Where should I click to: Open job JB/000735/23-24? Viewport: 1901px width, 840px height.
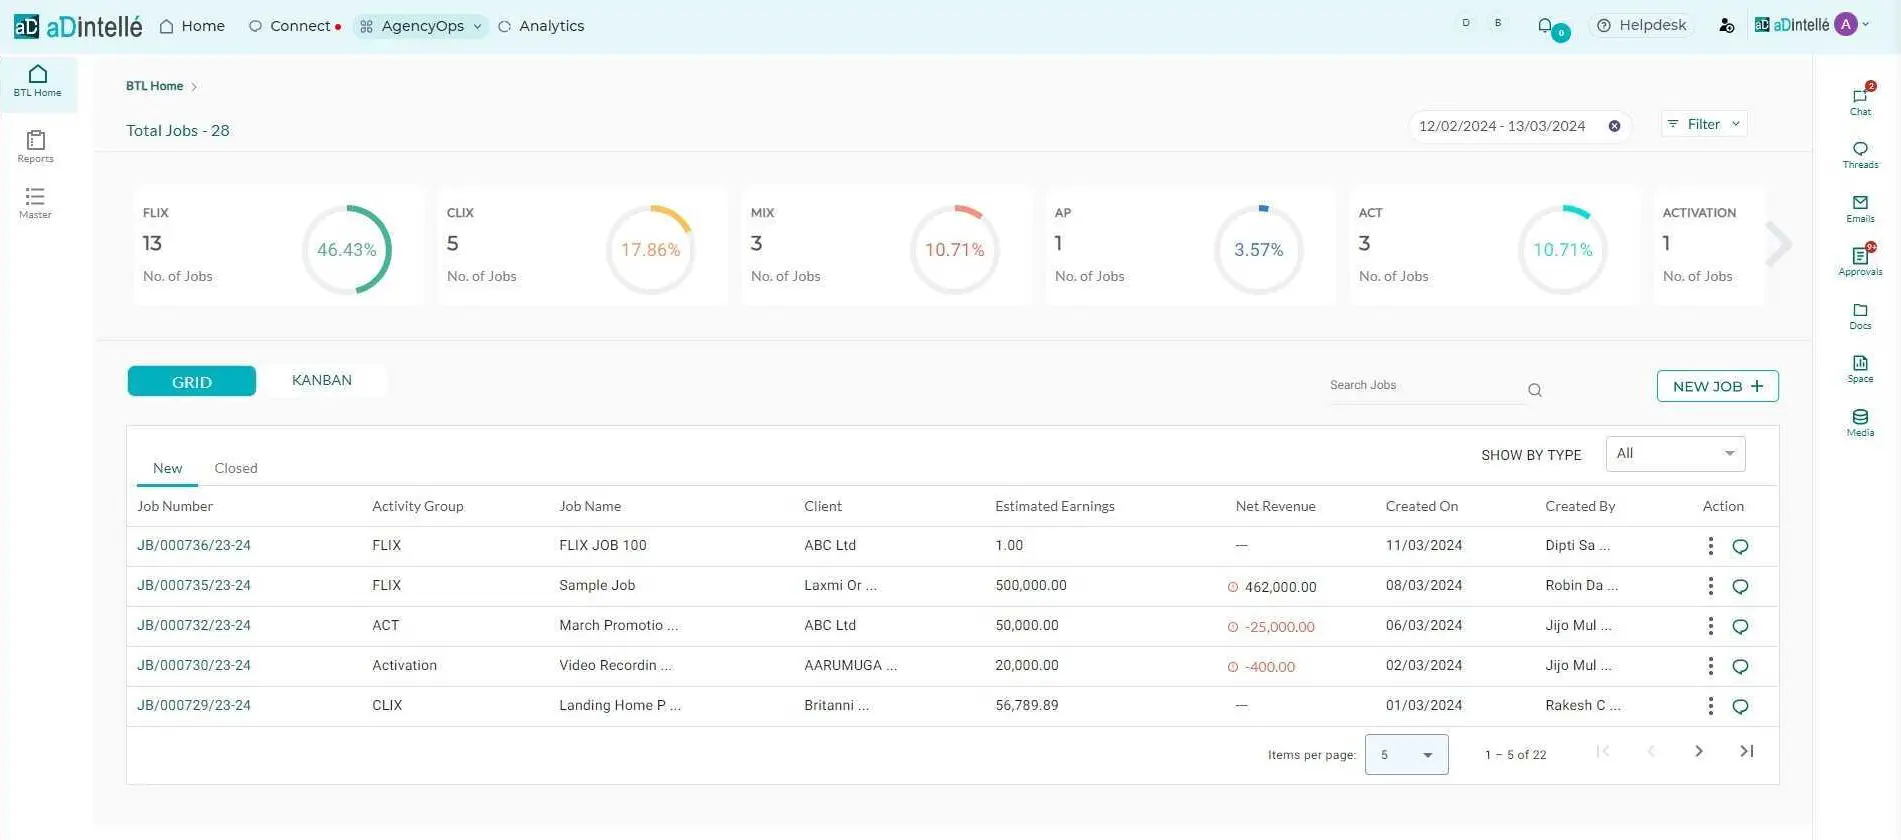pyautogui.click(x=194, y=585)
